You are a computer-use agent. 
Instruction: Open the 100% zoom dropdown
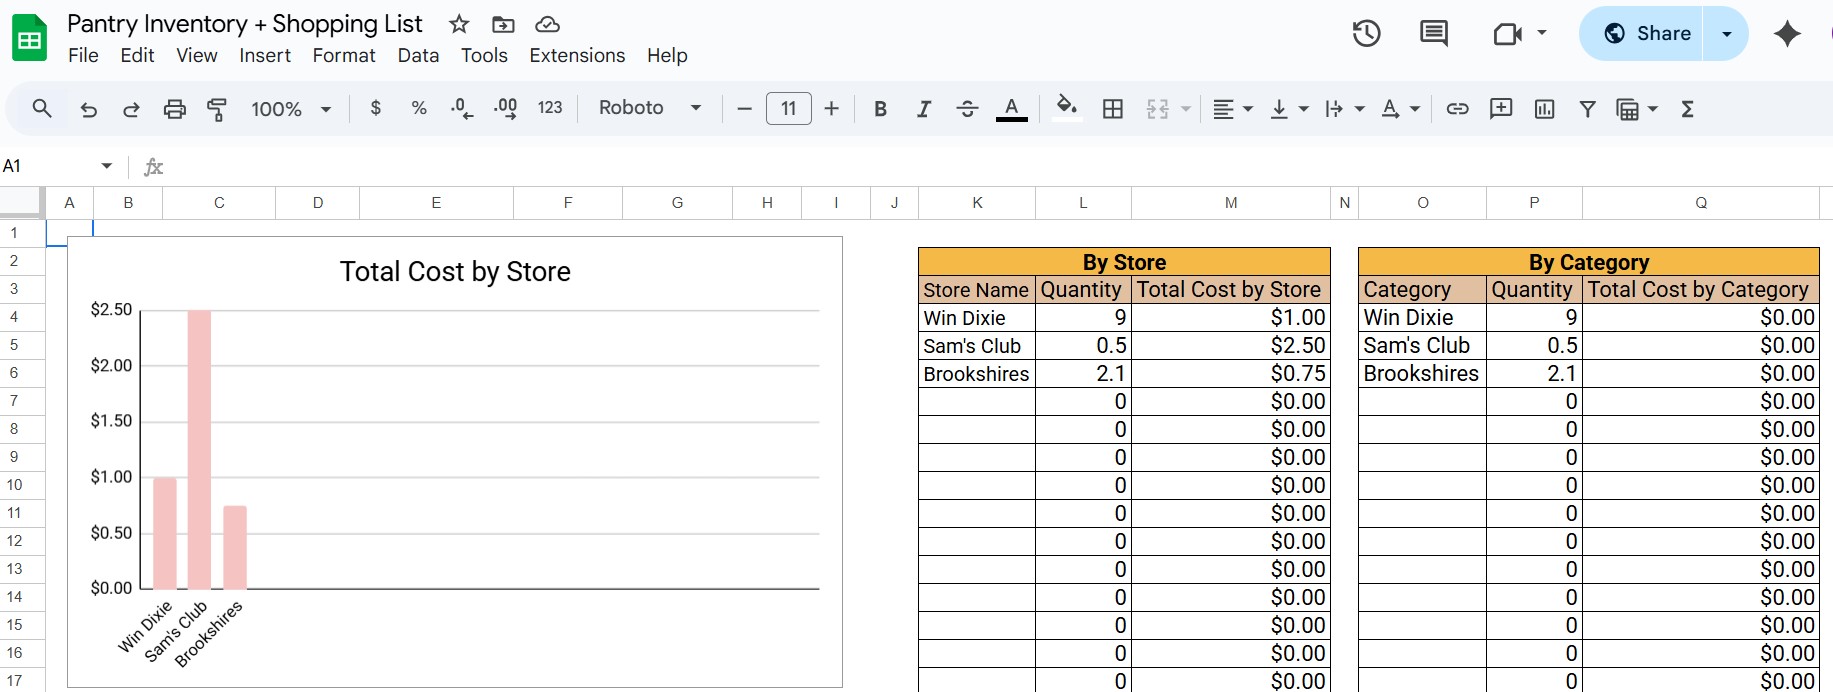click(290, 109)
